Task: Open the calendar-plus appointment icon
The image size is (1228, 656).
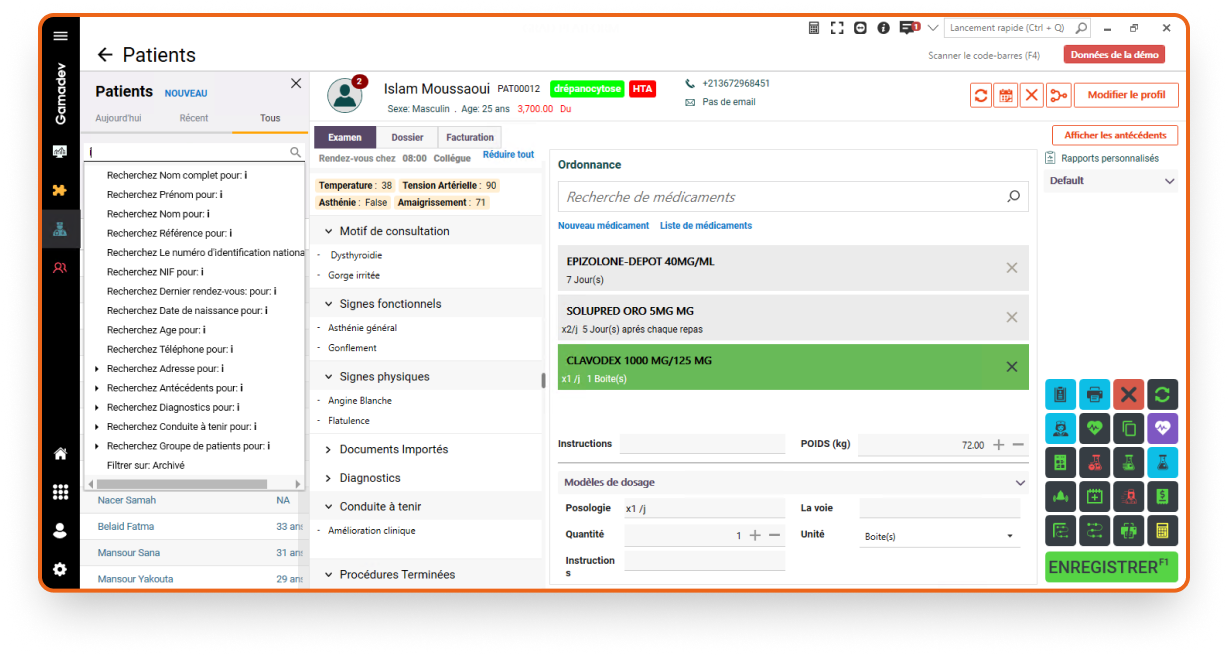Action: pyautogui.click(x=1094, y=495)
